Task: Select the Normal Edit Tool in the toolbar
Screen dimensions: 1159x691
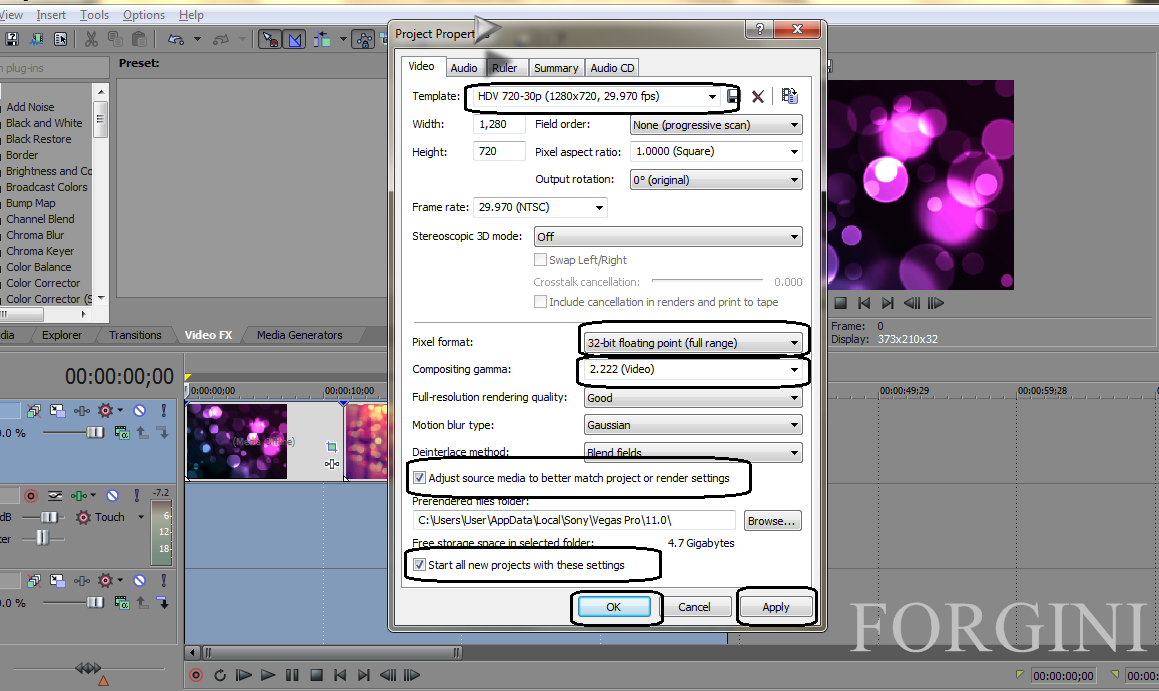Action: tap(268, 38)
